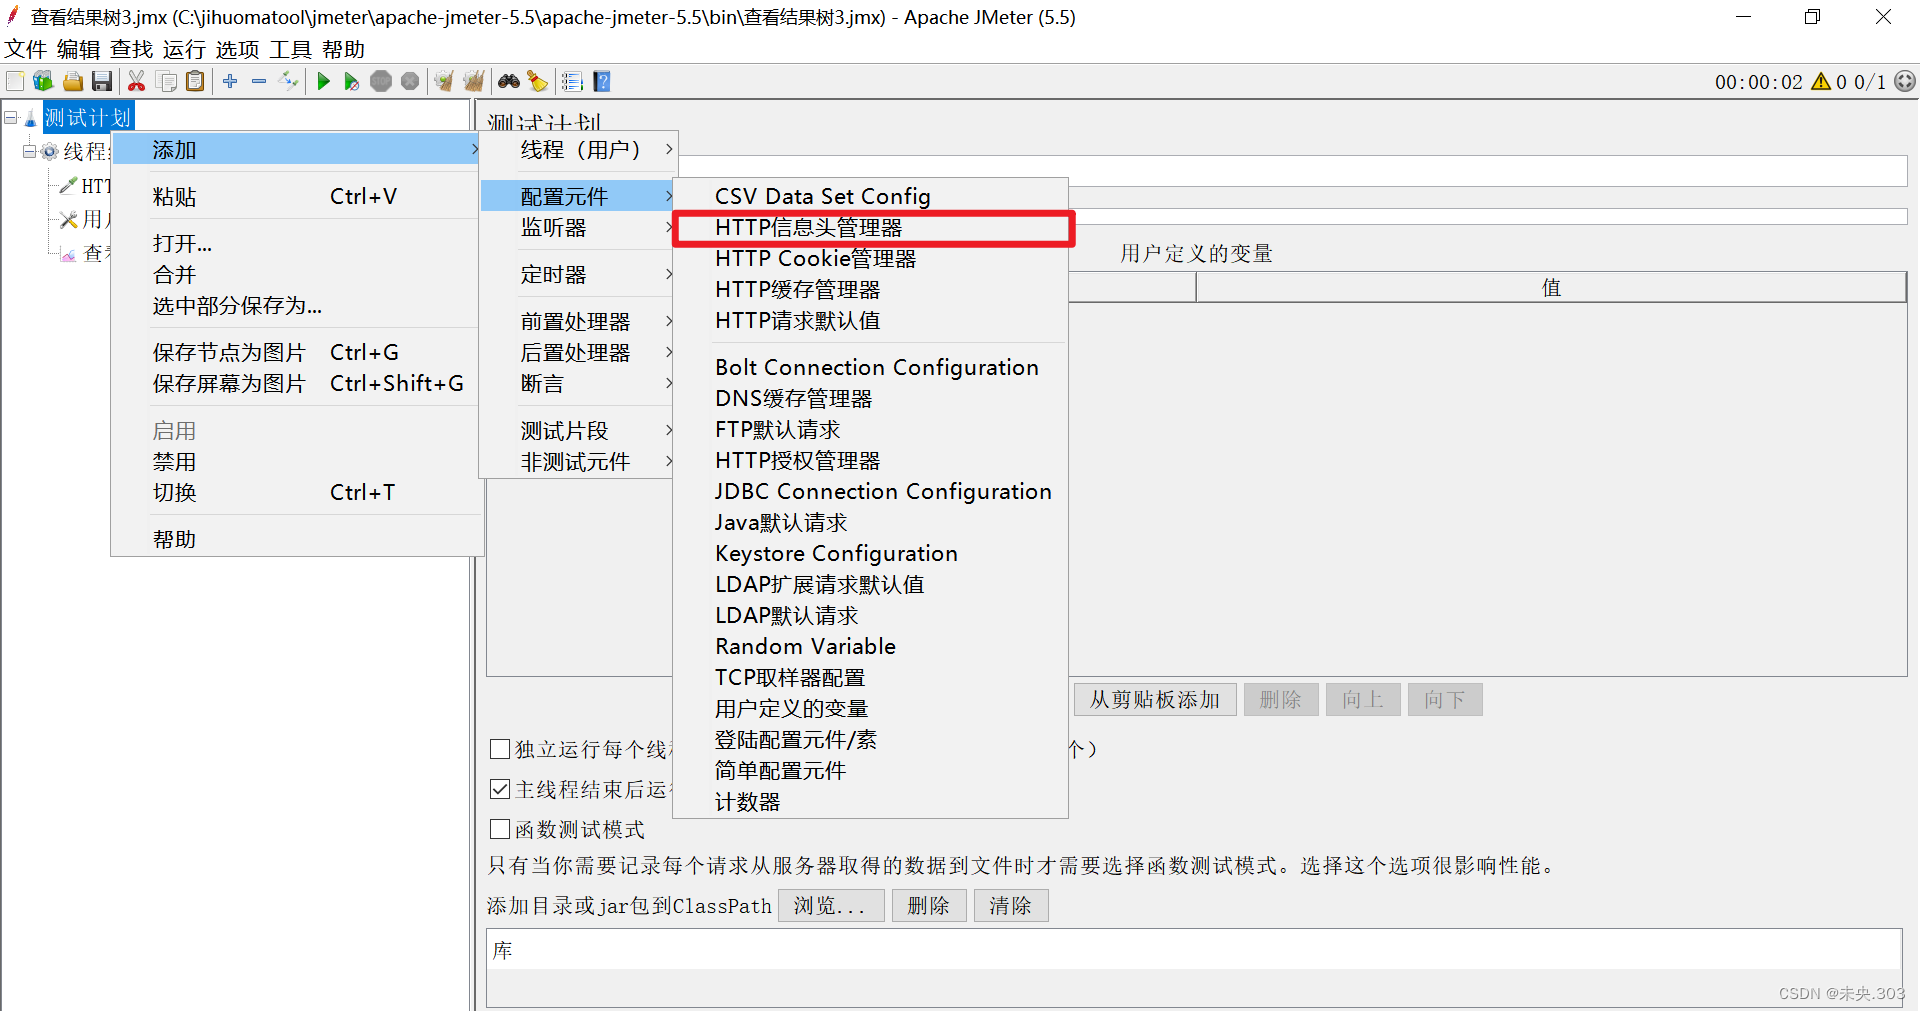This screenshot has height=1011, width=1920.
Task: Click Start no pauses icon
Action: [351, 81]
